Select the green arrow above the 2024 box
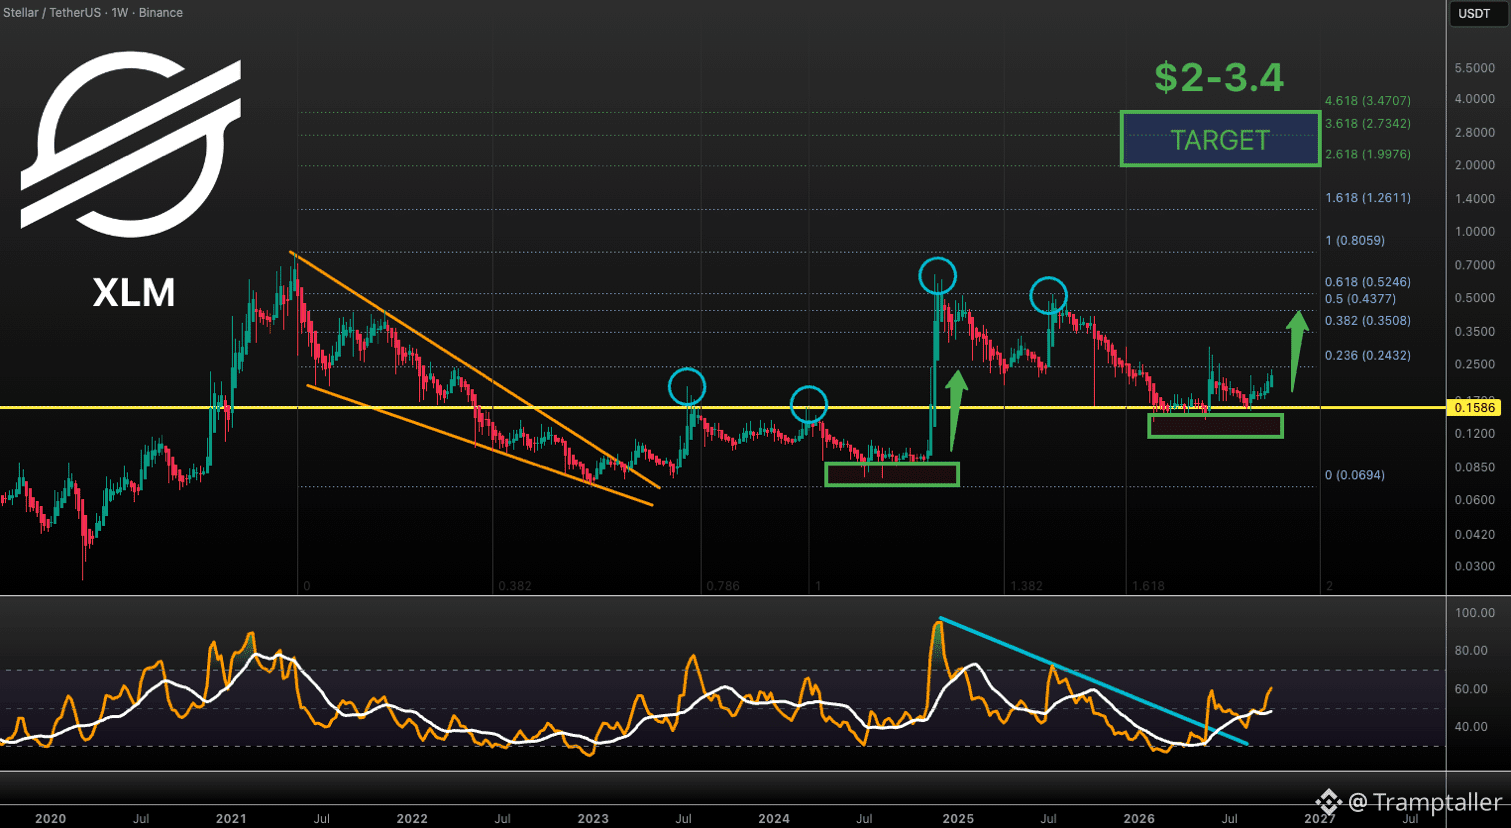 click(954, 410)
